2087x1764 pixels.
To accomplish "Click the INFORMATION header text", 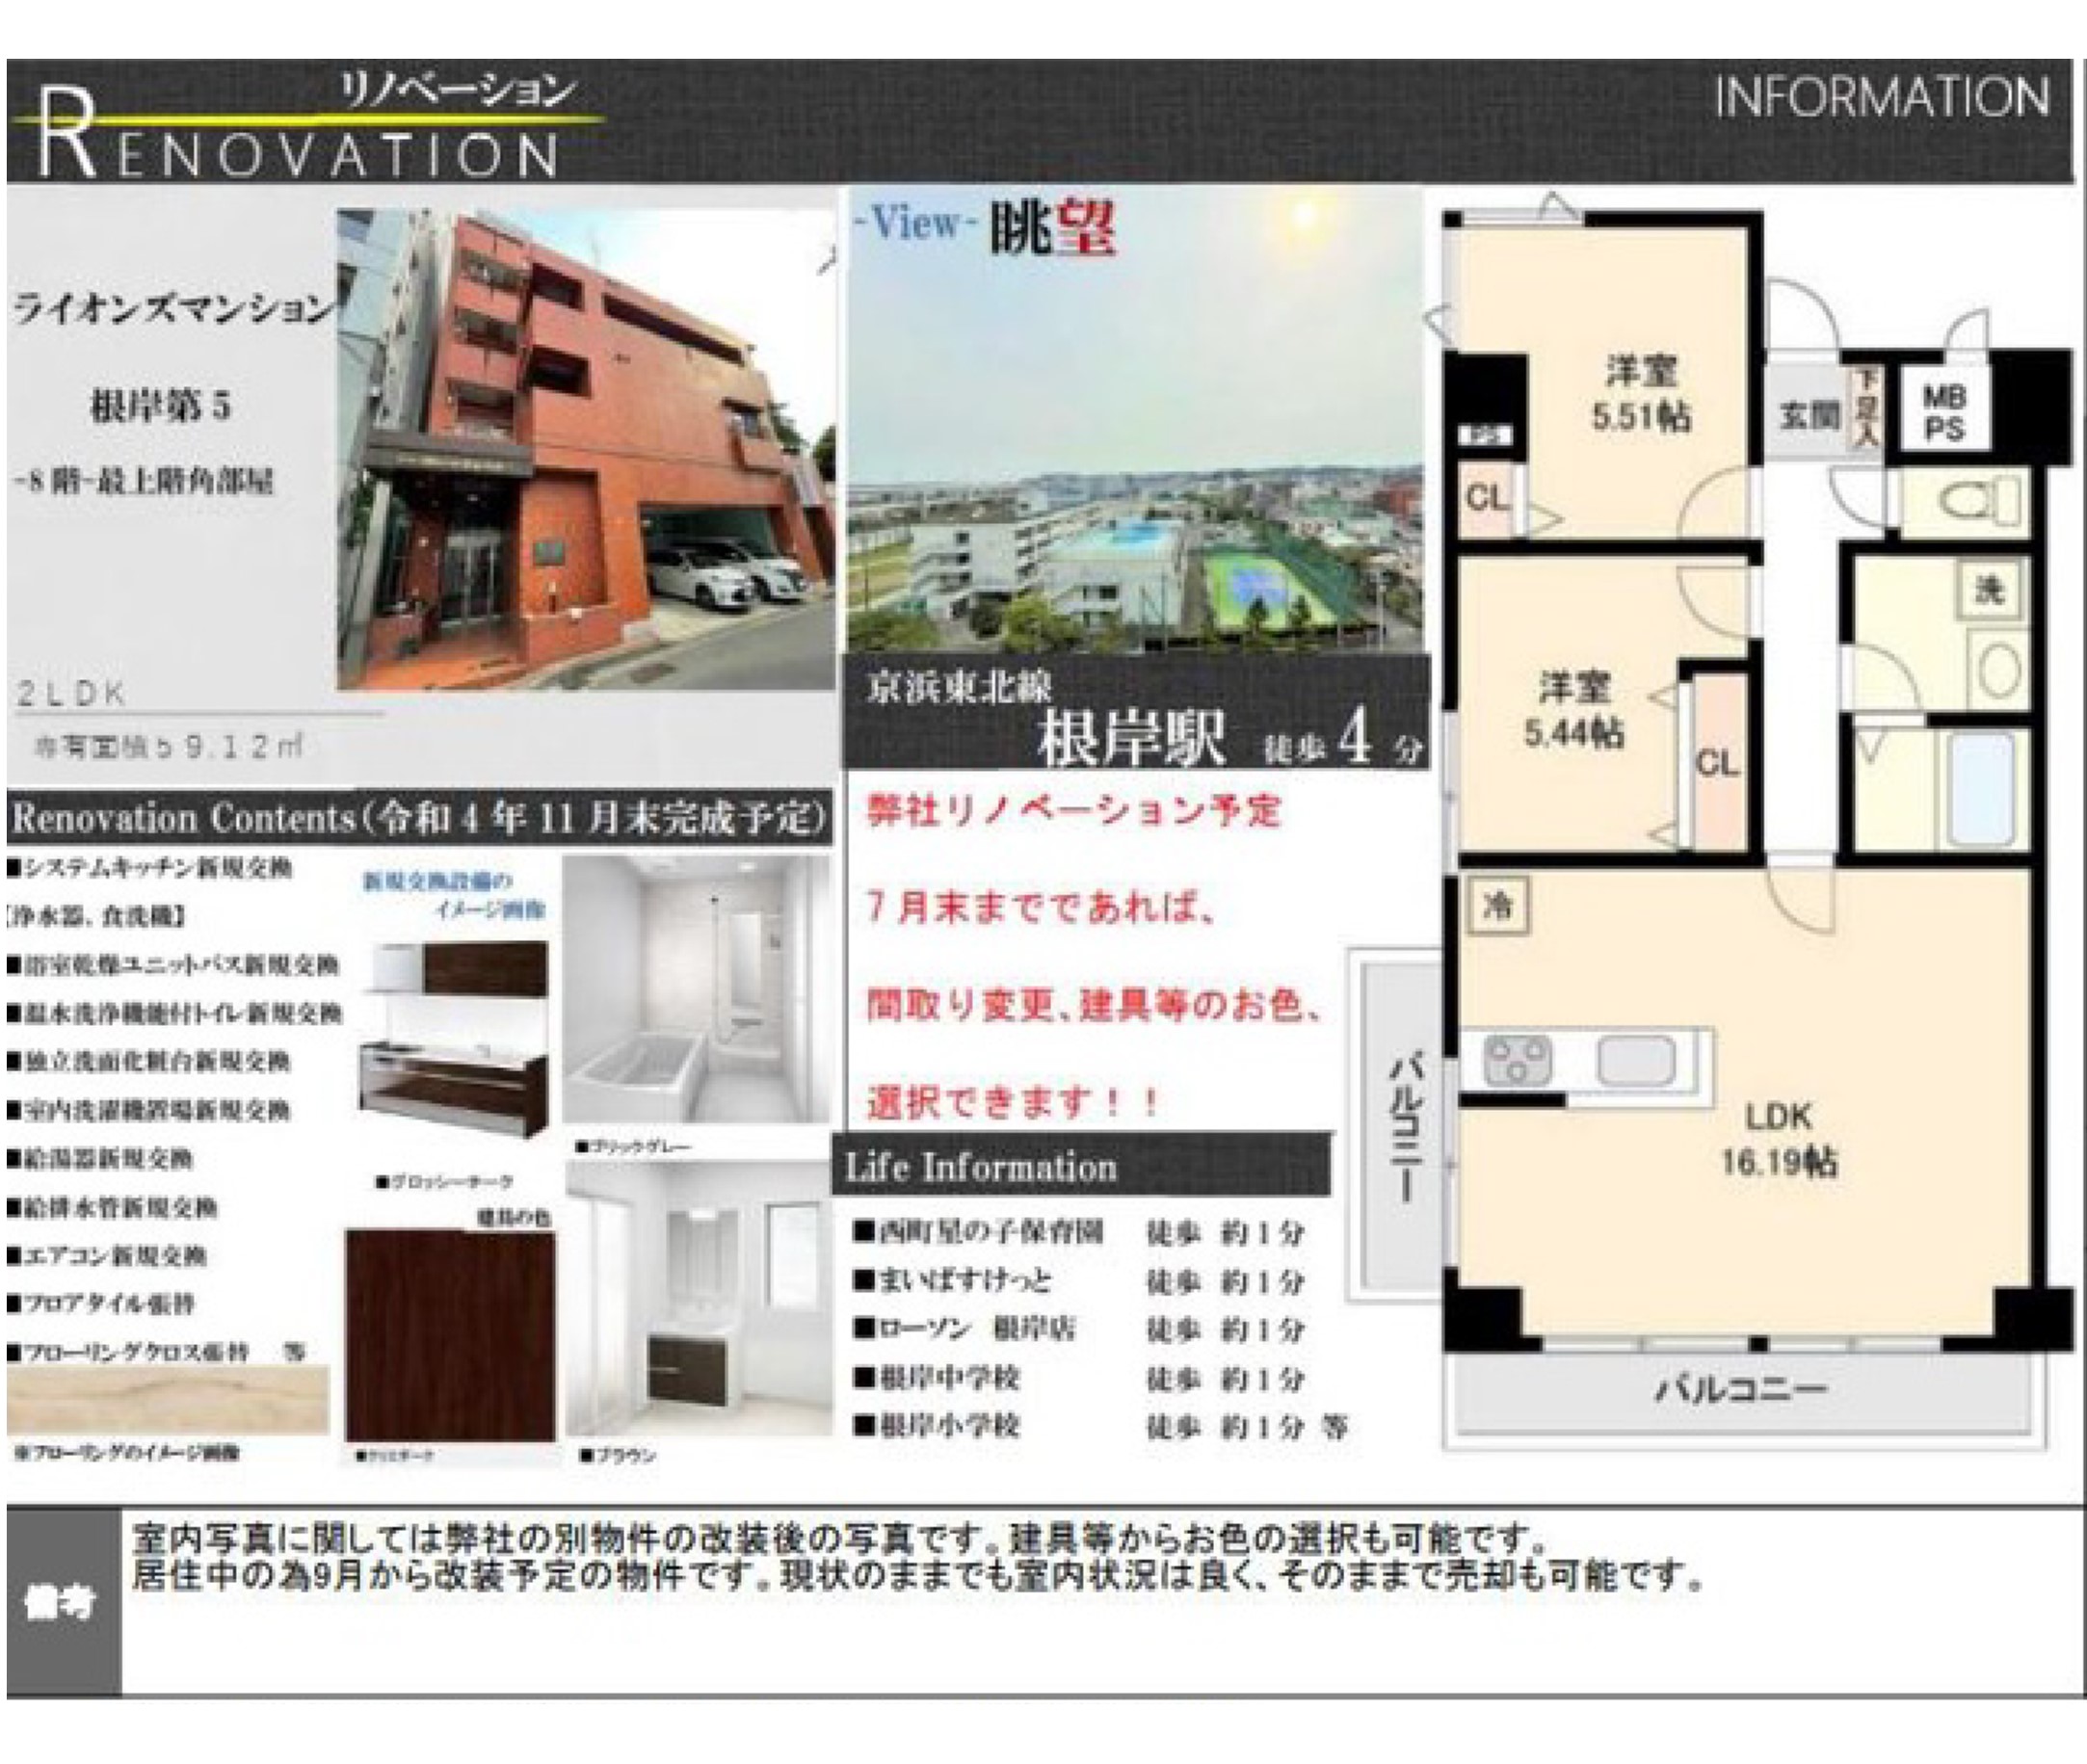I will (1881, 97).
